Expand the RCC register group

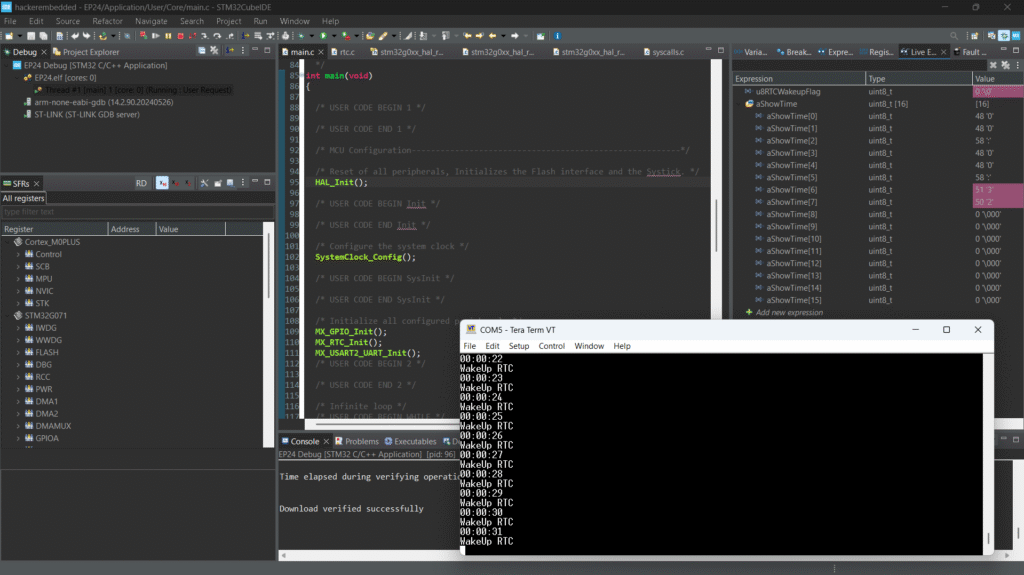(x=18, y=377)
